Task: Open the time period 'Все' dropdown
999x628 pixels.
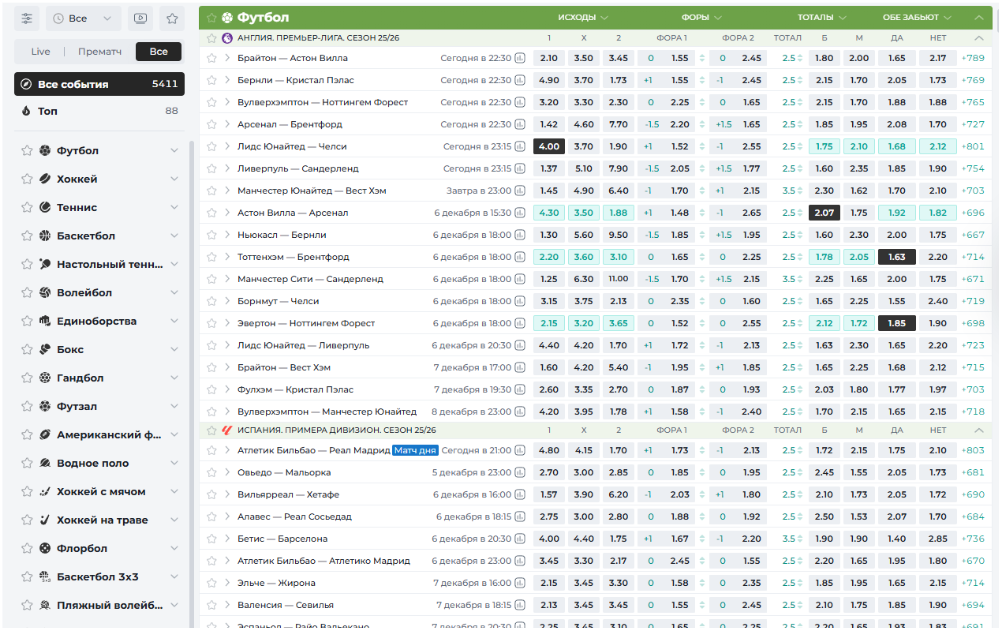Action: [x=84, y=18]
